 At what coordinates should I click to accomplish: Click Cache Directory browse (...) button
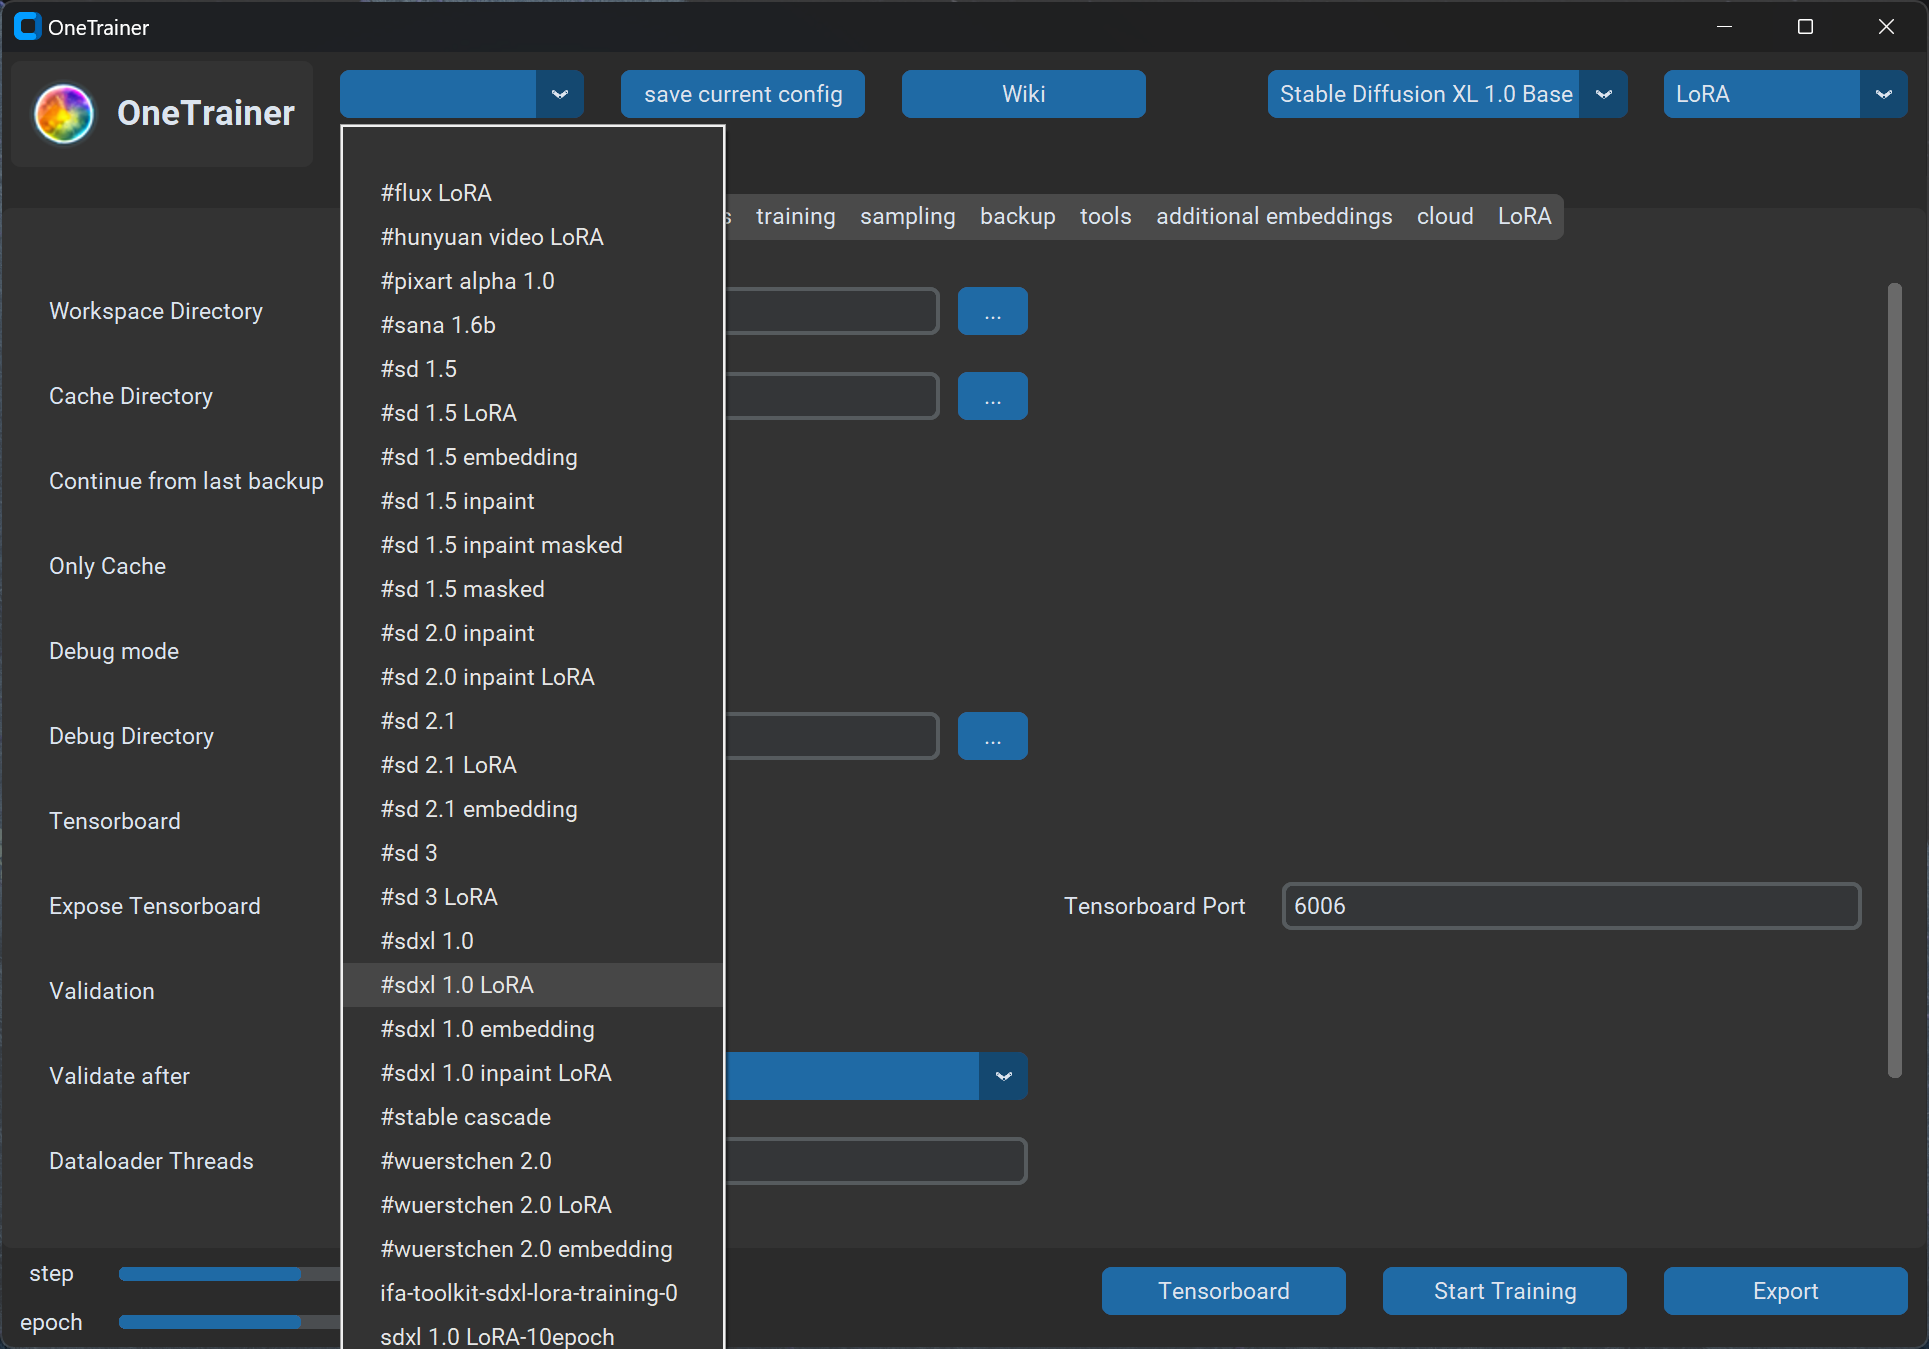click(992, 396)
